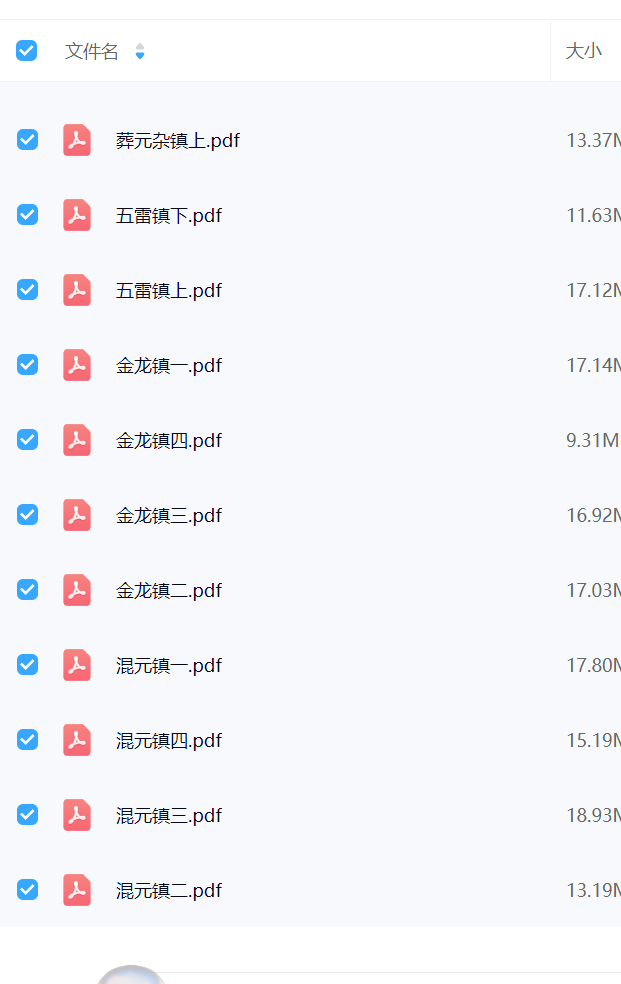Click the PDF icon for 金龙镇四.pdf

(x=77, y=440)
